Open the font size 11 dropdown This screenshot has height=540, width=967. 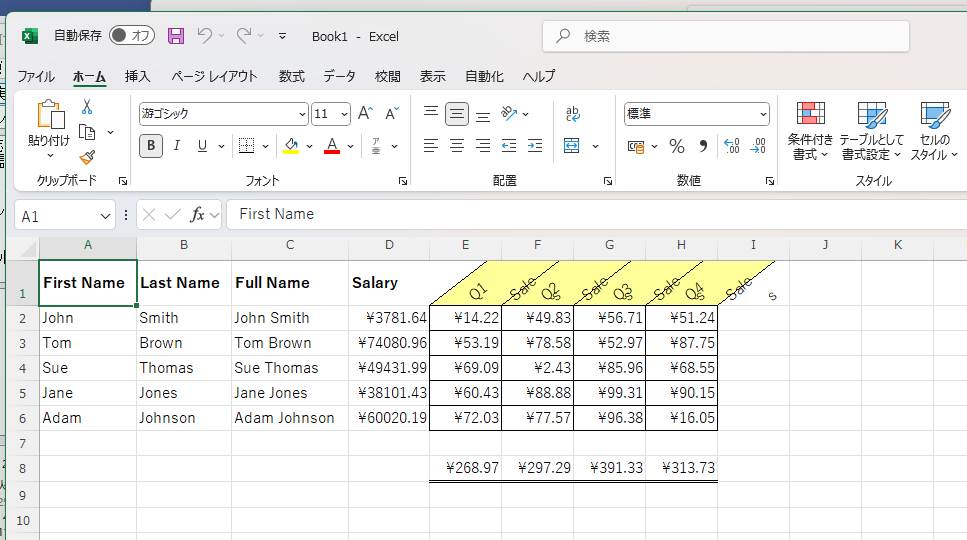pyautogui.click(x=344, y=114)
